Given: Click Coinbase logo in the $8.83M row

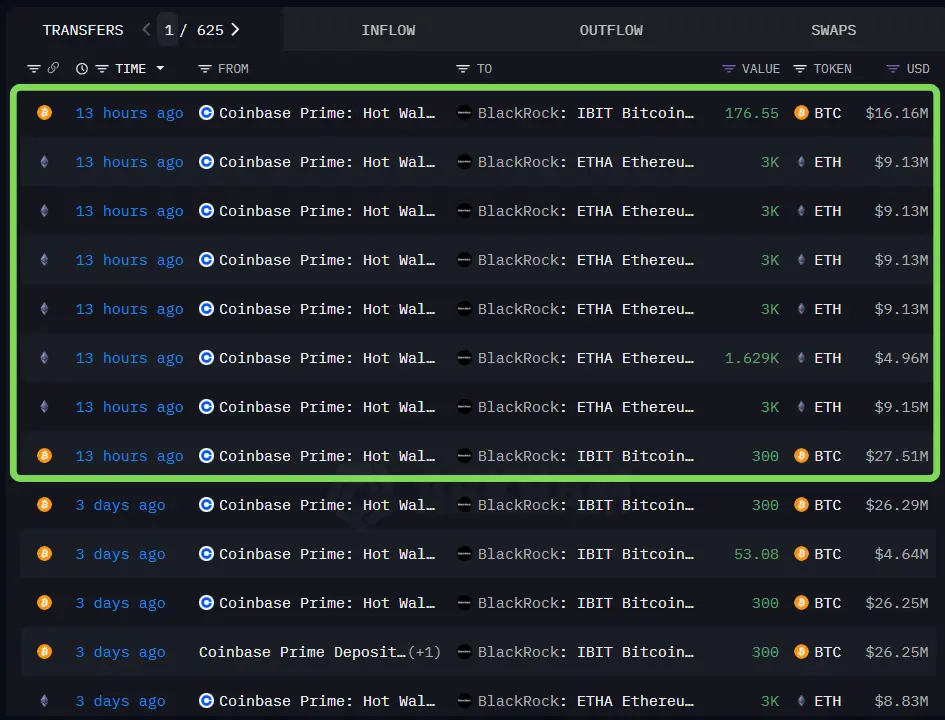Looking at the screenshot, I should (206, 701).
